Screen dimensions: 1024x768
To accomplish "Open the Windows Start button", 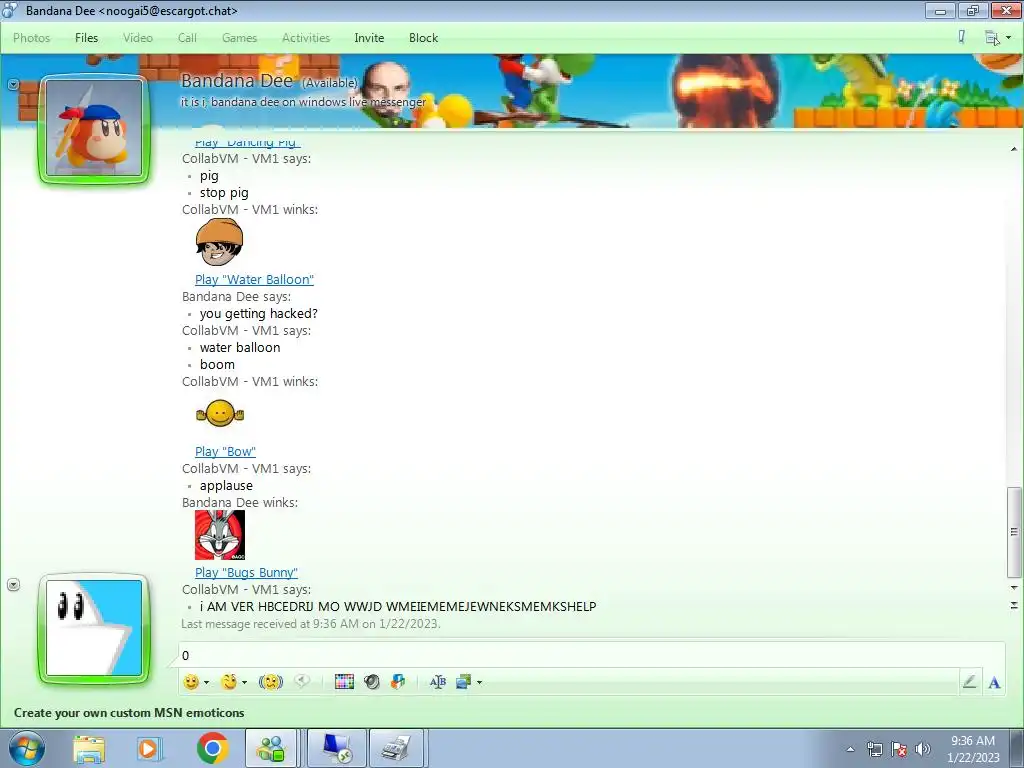I will (25, 749).
